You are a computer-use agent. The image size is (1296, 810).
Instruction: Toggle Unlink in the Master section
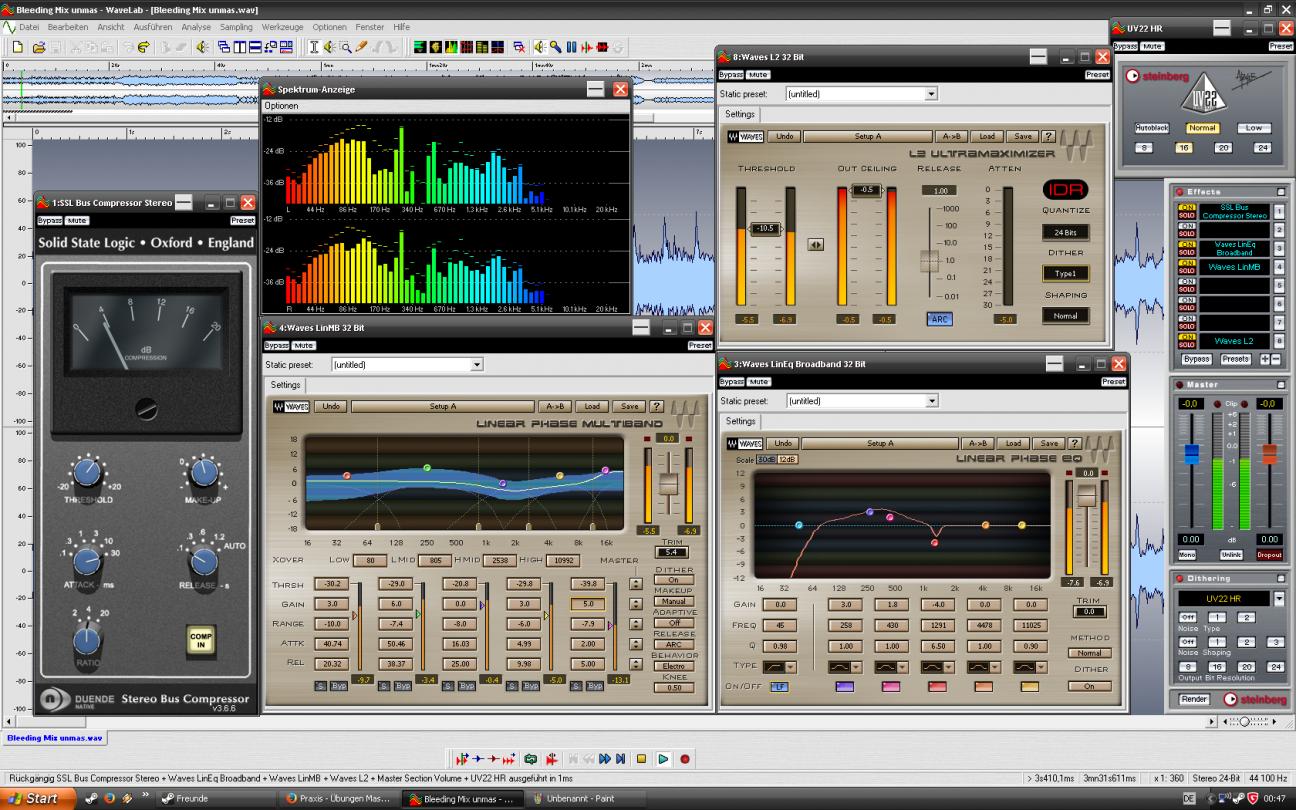point(1231,554)
